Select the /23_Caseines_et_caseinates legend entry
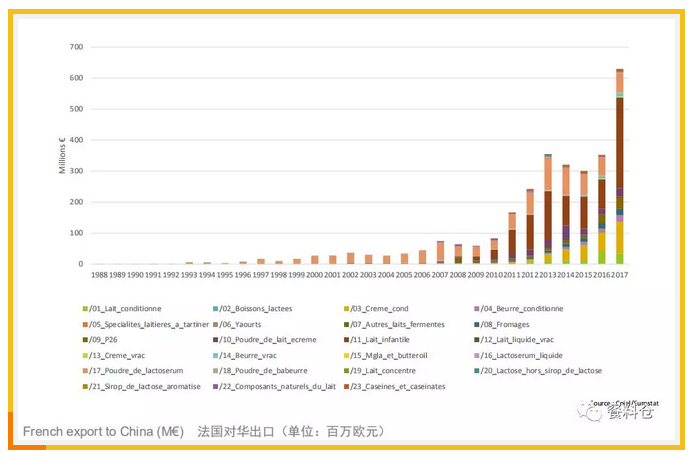This screenshot has width=692, height=458. point(395,386)
